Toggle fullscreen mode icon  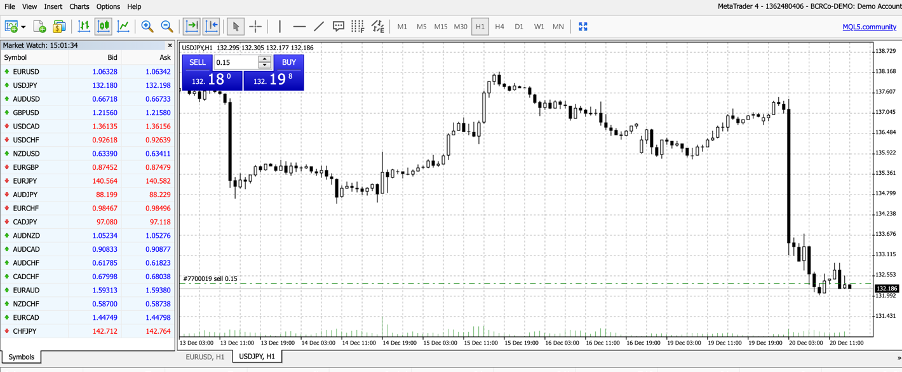pos(583,26)
